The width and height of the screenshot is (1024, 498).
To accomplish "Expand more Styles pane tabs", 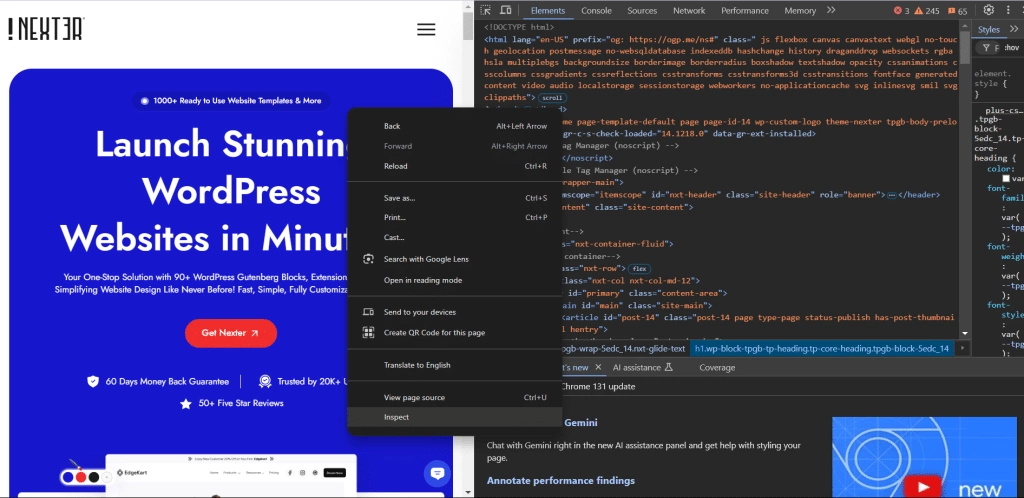I will pos(1014,29).
